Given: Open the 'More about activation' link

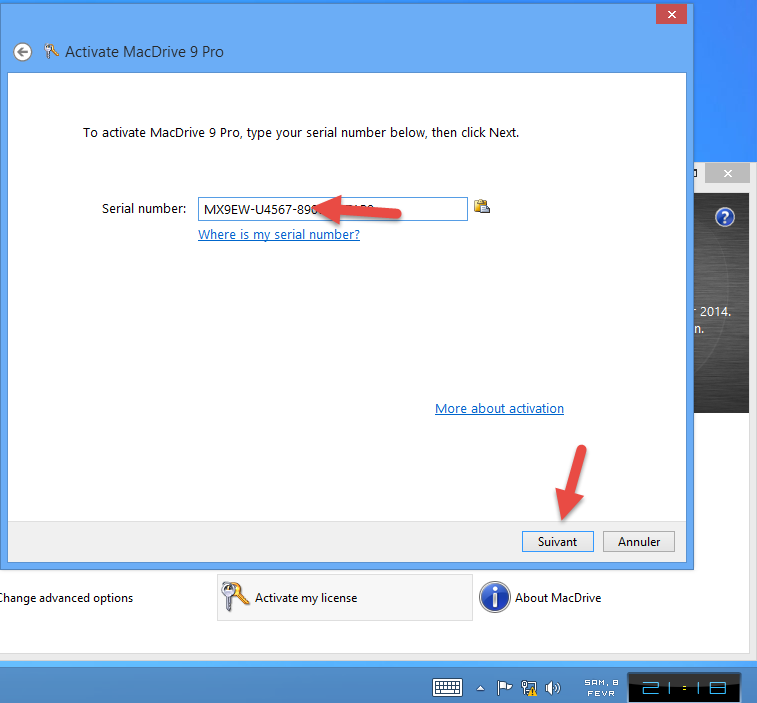Looking at the screenshot, I should [x=499, y=408].
